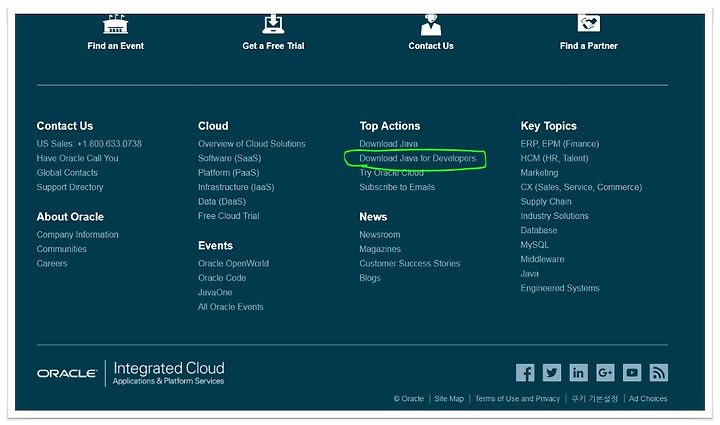Click the Contact Us headset person icon
Image resolution: width=720 pixels, height=425 pixels.
point(431,24)
